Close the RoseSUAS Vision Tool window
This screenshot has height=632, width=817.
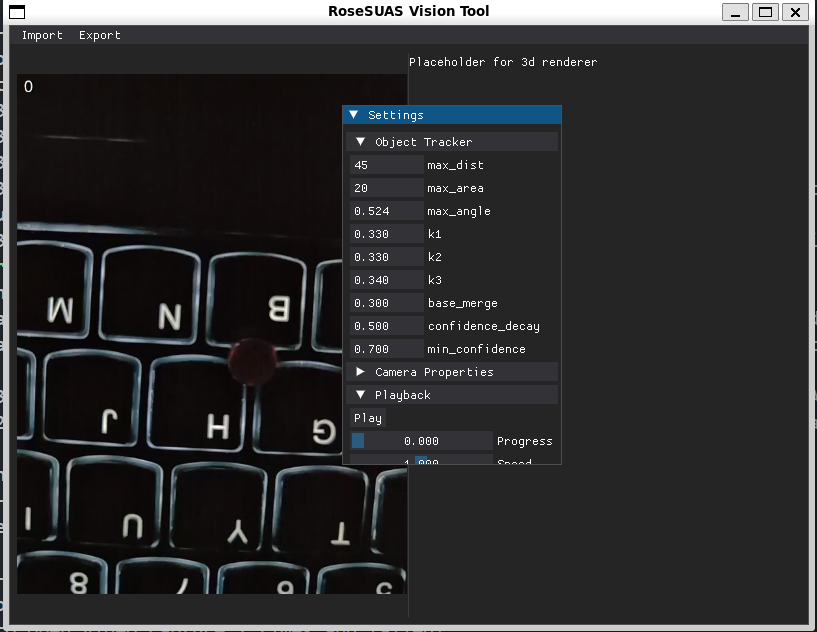(795, 11)
